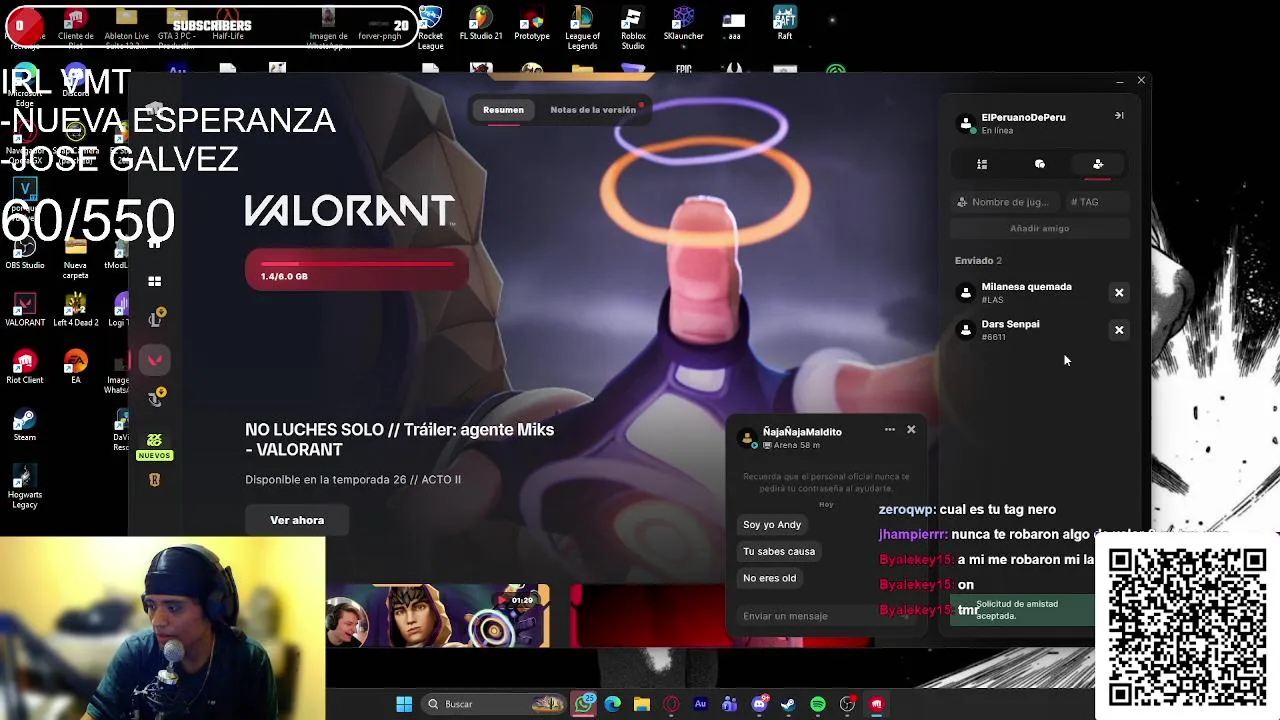This screenshot has height=720, width=1280.
Task: Close the ÑajaÑajaMaldito chat window
Action: pyautogui.click(x=911, y=430)
